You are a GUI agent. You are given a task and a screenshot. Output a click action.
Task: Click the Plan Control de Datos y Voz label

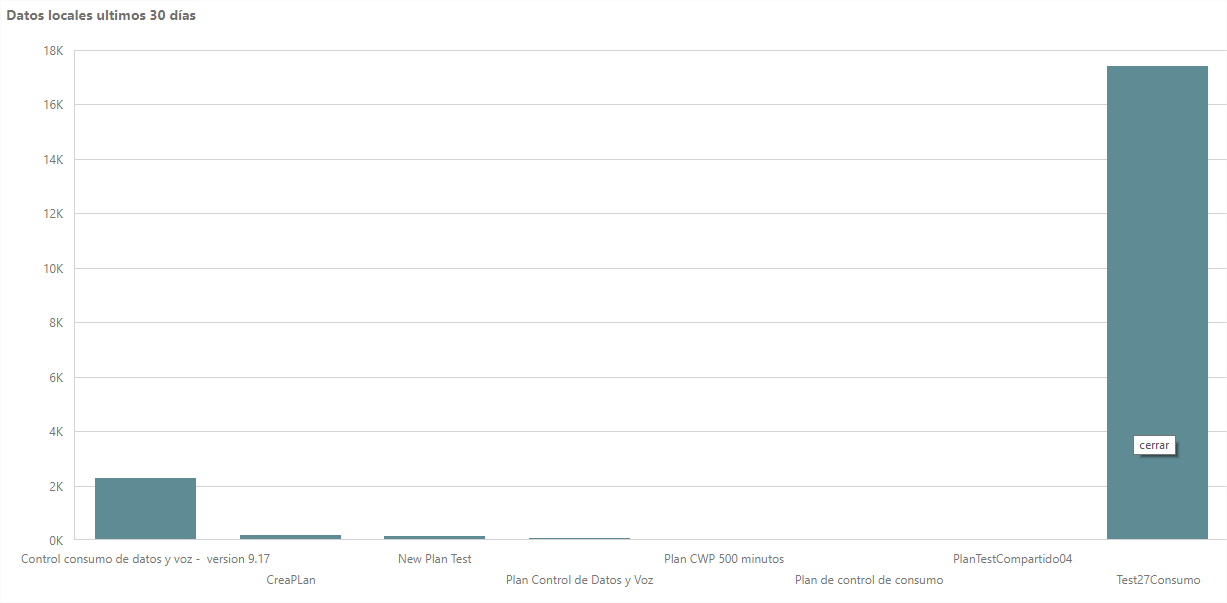pos(580,580)
